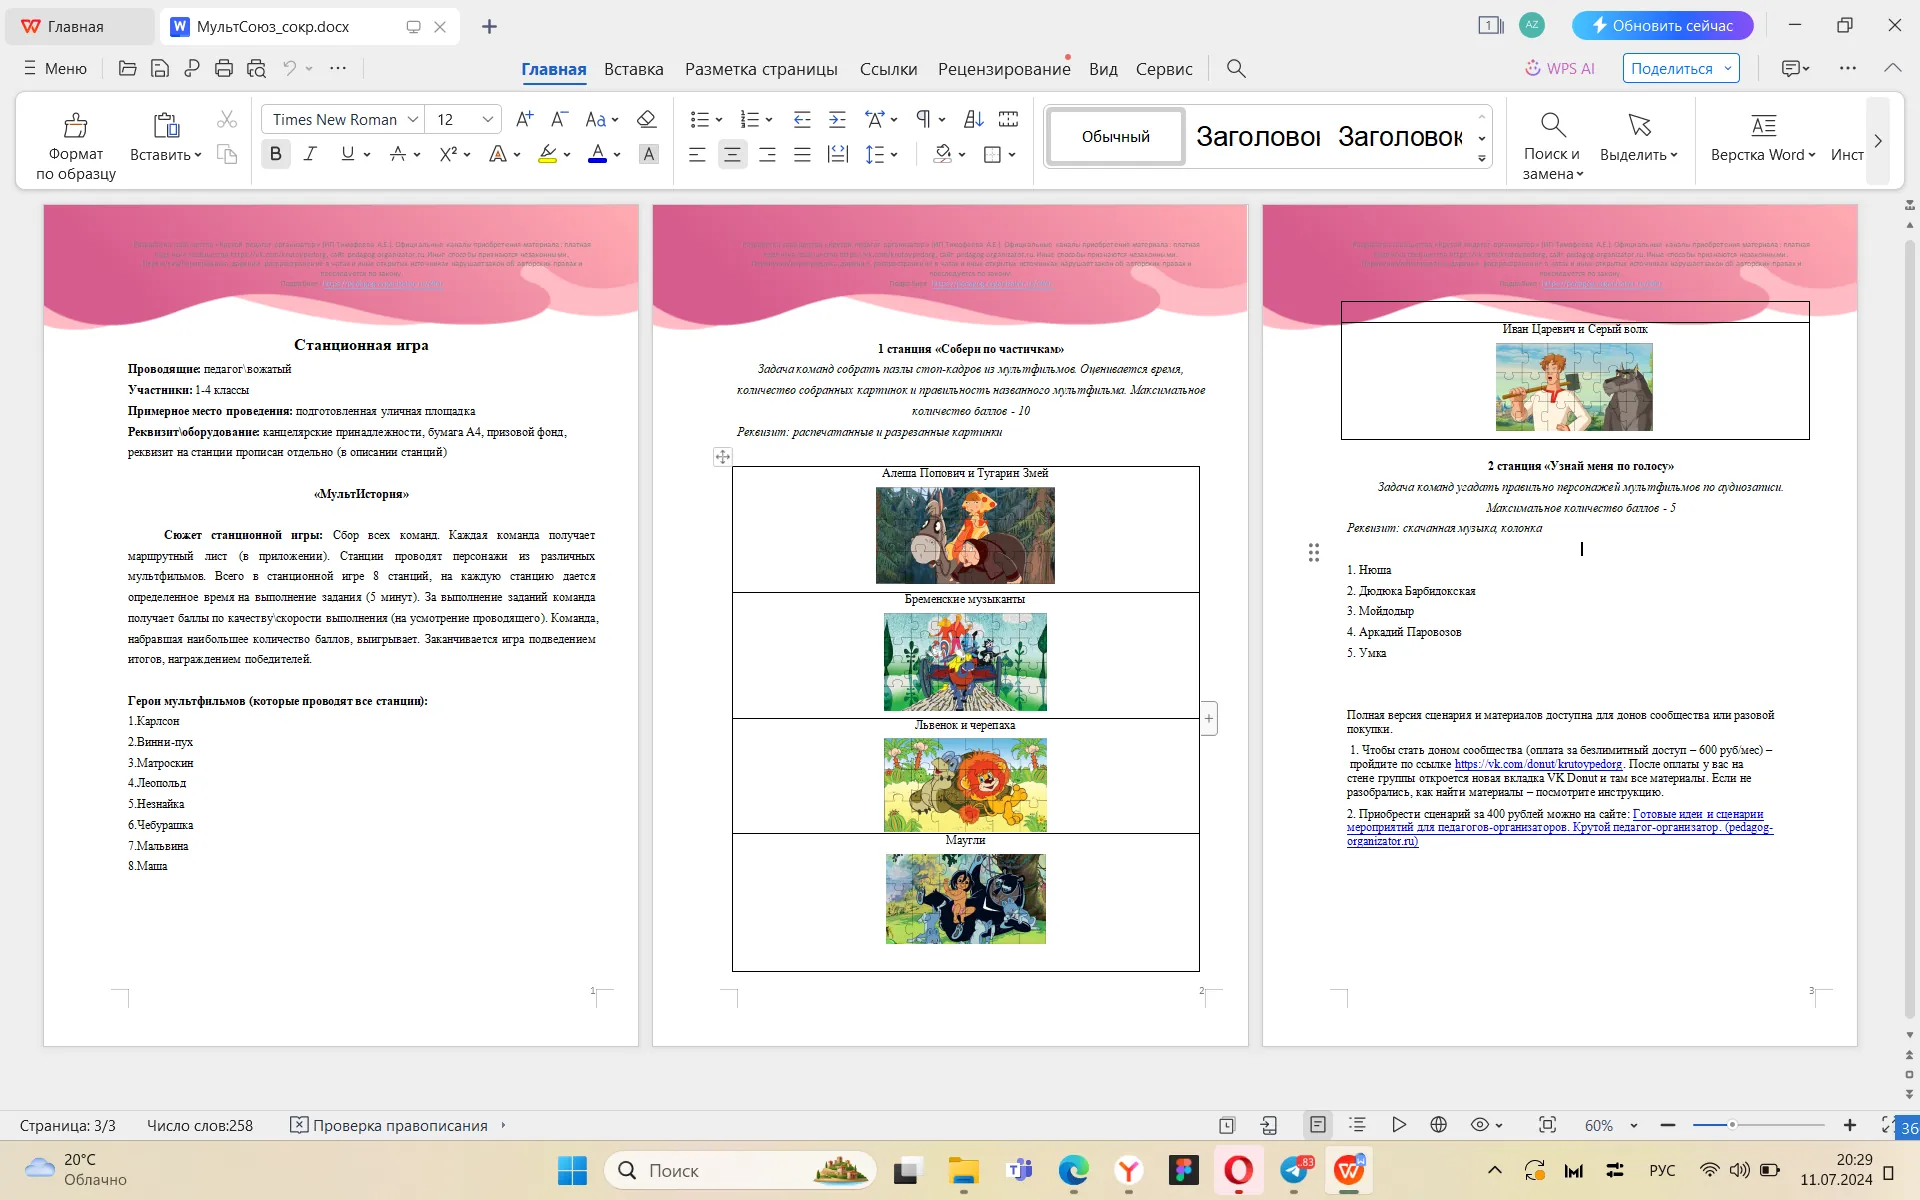Viewport: 1920px width, 1200px height.
Task: Click the Align left icon
Action: [697, 154]
